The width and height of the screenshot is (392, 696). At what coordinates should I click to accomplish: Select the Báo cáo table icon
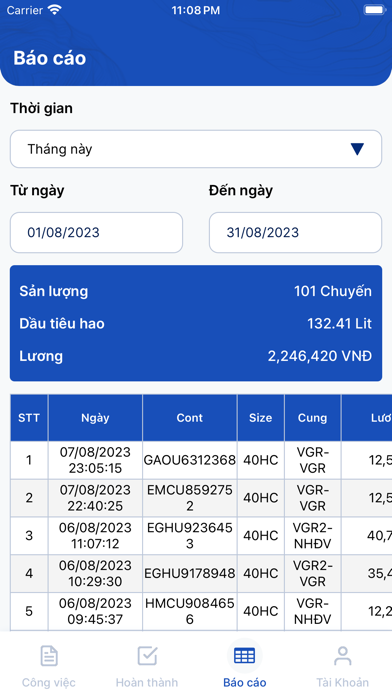point(245,656)
